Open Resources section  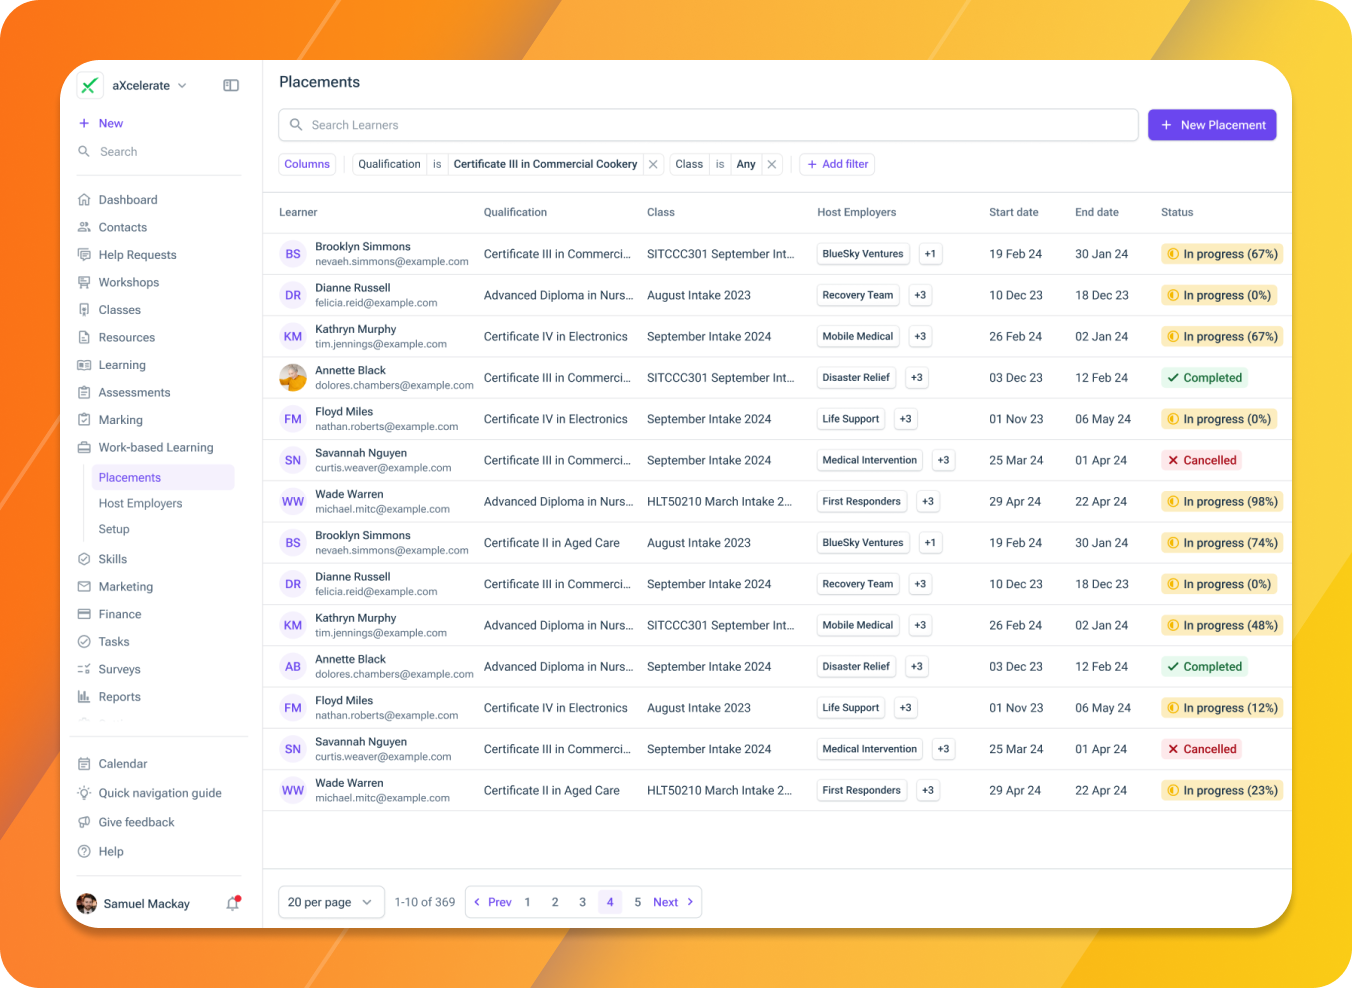[x=127, y=337]
